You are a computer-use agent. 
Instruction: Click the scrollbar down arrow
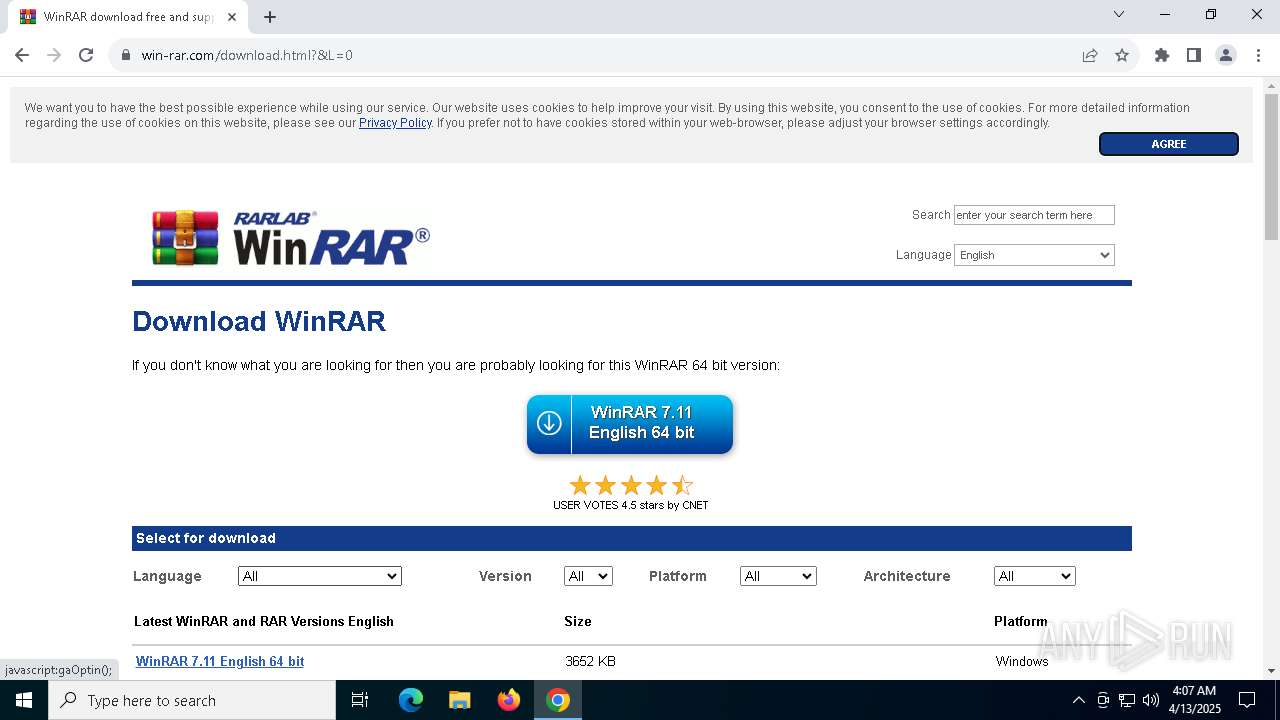(x=1271, y=671)
